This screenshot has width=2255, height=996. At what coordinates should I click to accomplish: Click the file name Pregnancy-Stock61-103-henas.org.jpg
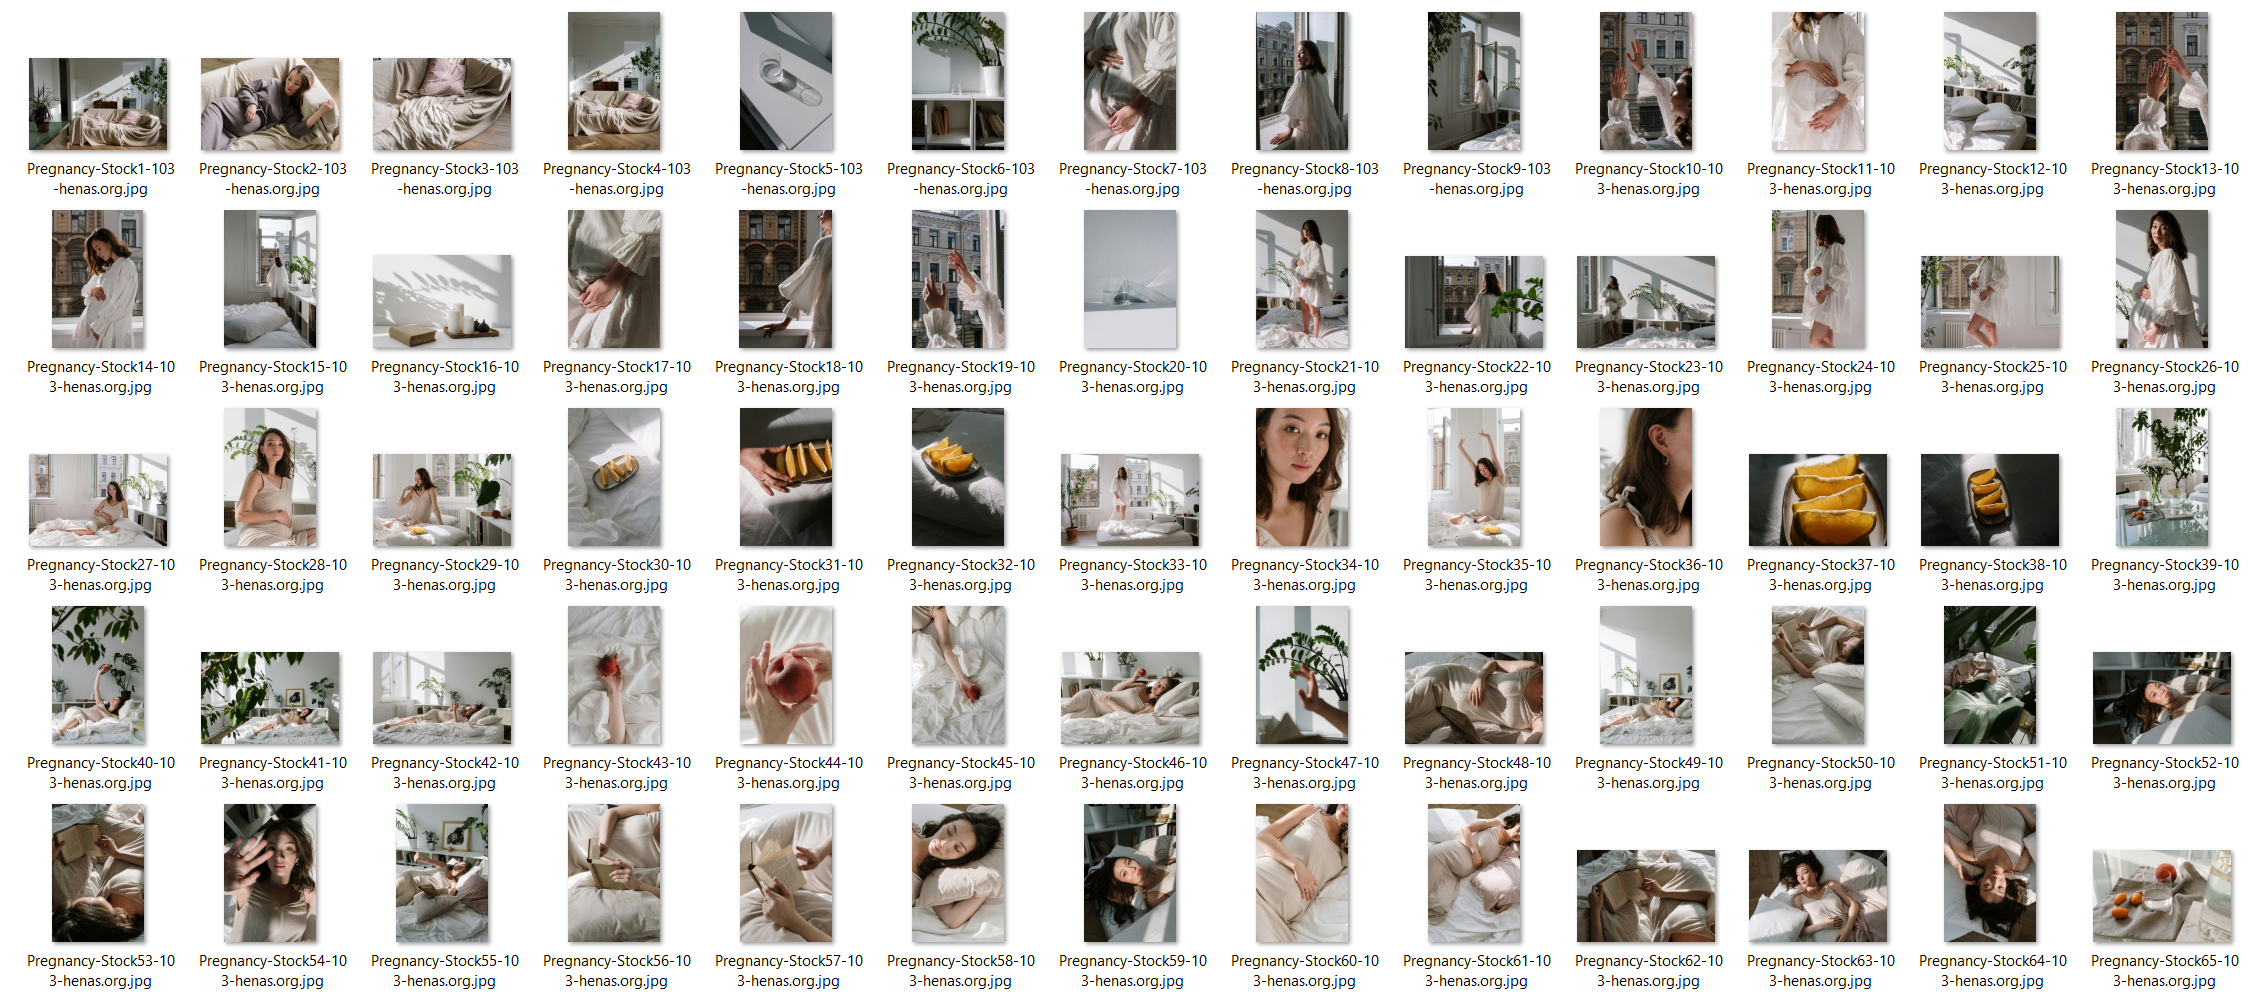point(1477,971)
